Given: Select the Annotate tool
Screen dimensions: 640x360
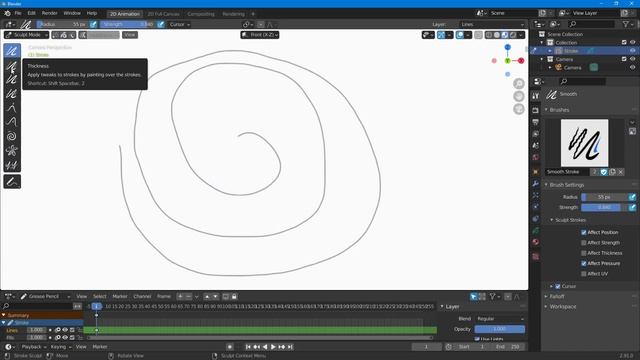Looking at the screenshot, I should click(x=12, y=182).
